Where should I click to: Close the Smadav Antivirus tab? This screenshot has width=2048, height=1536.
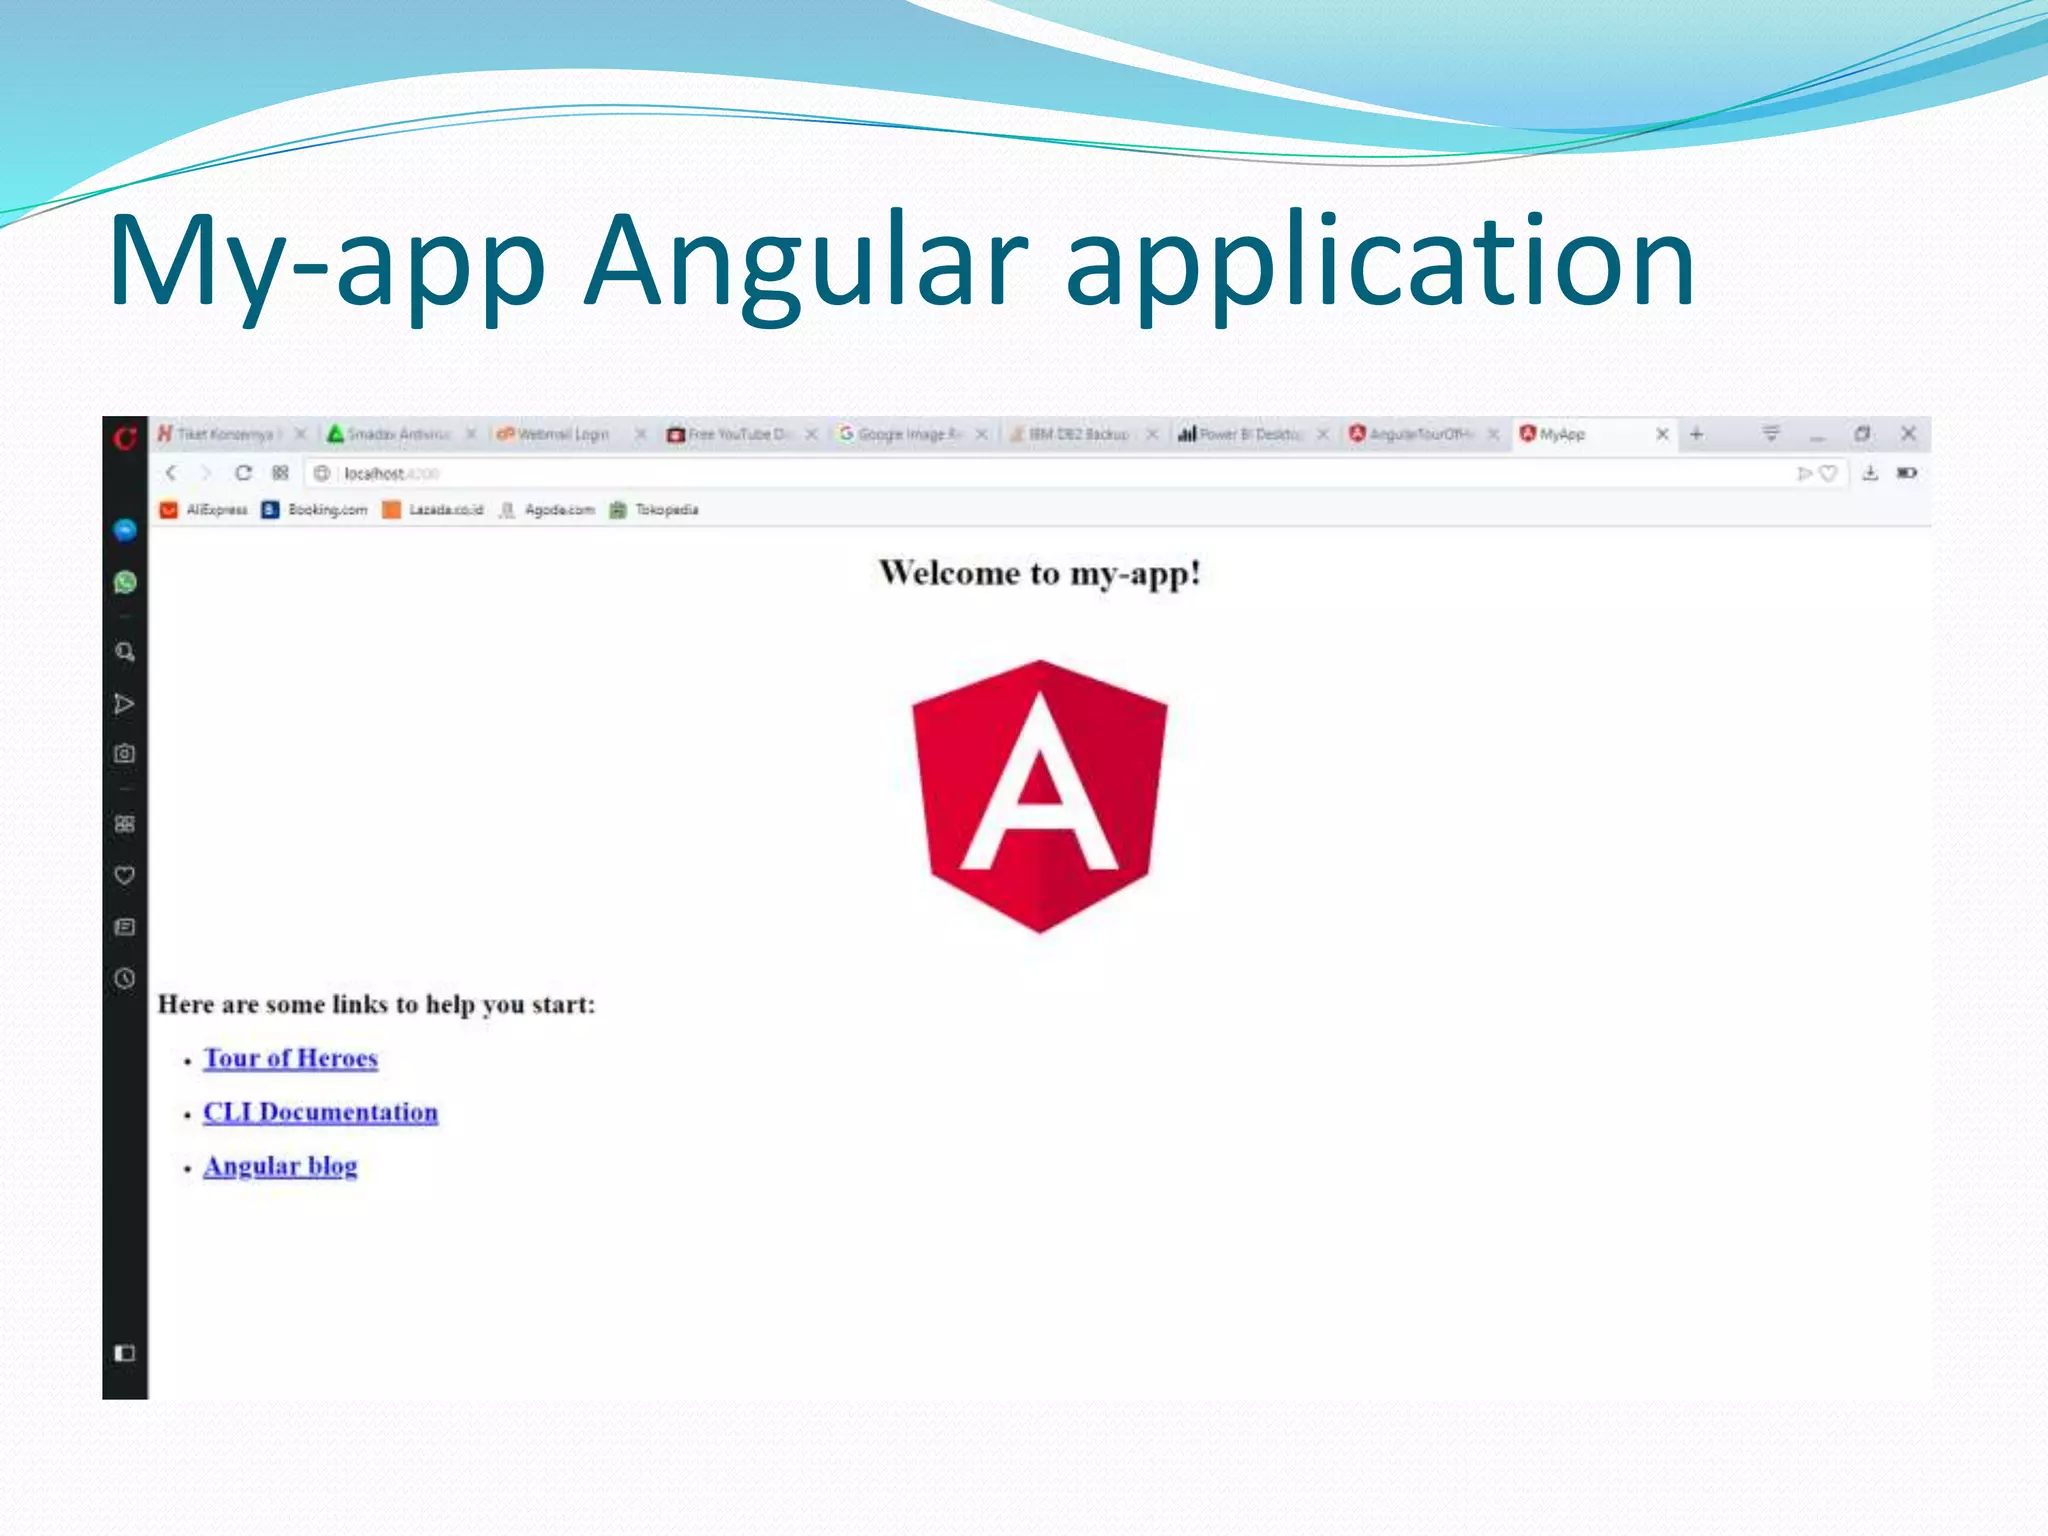(x=470, y=434)
